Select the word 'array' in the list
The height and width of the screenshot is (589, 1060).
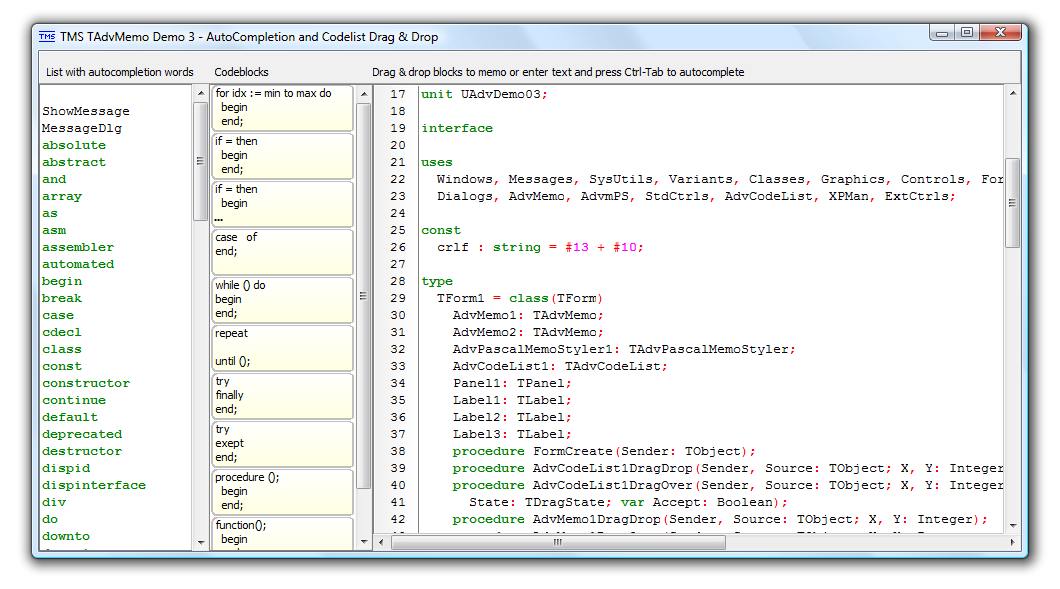click(x=62, y=196)
